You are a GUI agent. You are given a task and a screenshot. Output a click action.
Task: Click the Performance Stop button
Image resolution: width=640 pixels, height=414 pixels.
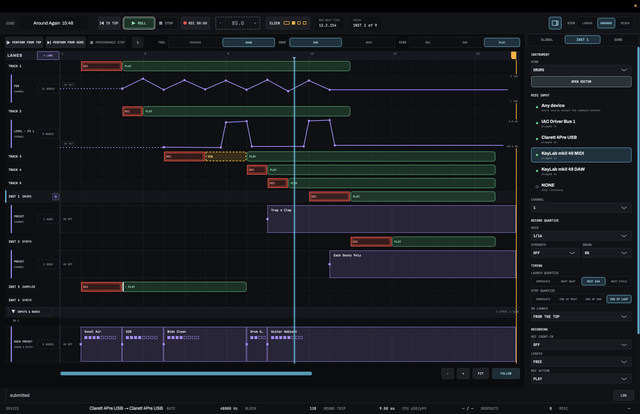click(x=107, y=42)
